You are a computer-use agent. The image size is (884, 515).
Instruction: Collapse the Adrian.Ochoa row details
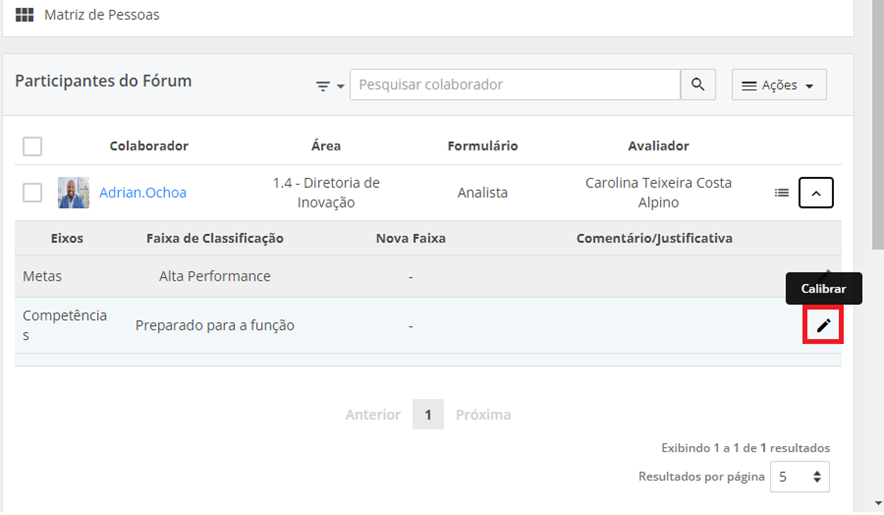pos(816,192)
